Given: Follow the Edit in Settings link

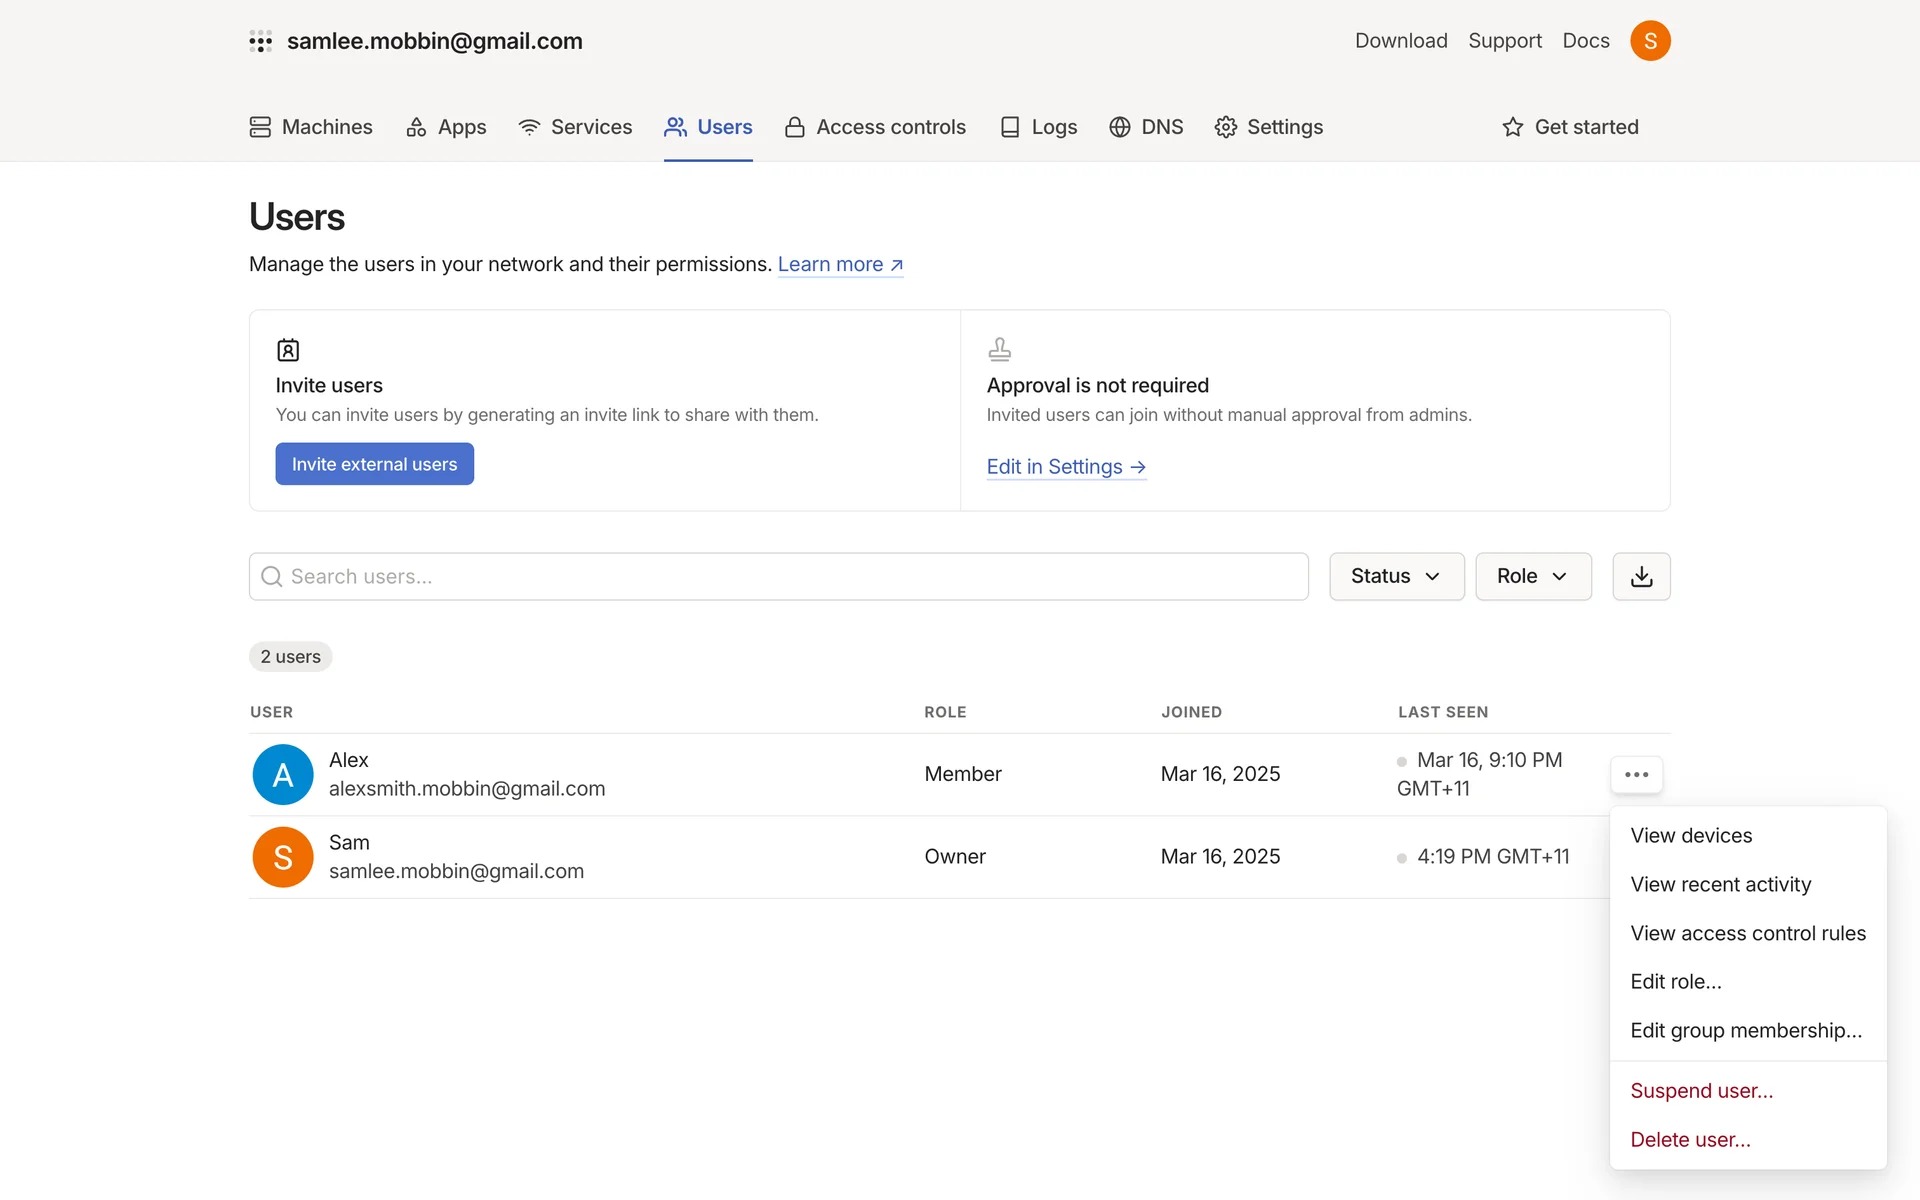Looking at the screenshot, I should (x=1065, y=467).
